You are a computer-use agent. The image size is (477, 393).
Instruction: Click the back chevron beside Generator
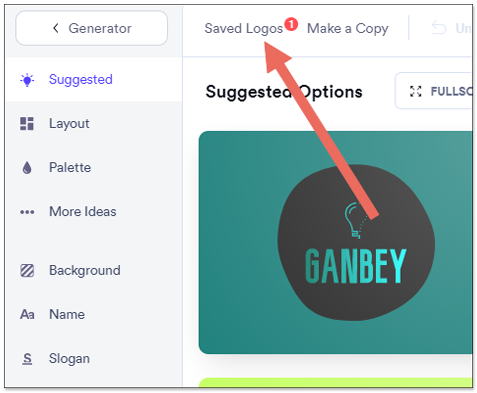[56, 28]
